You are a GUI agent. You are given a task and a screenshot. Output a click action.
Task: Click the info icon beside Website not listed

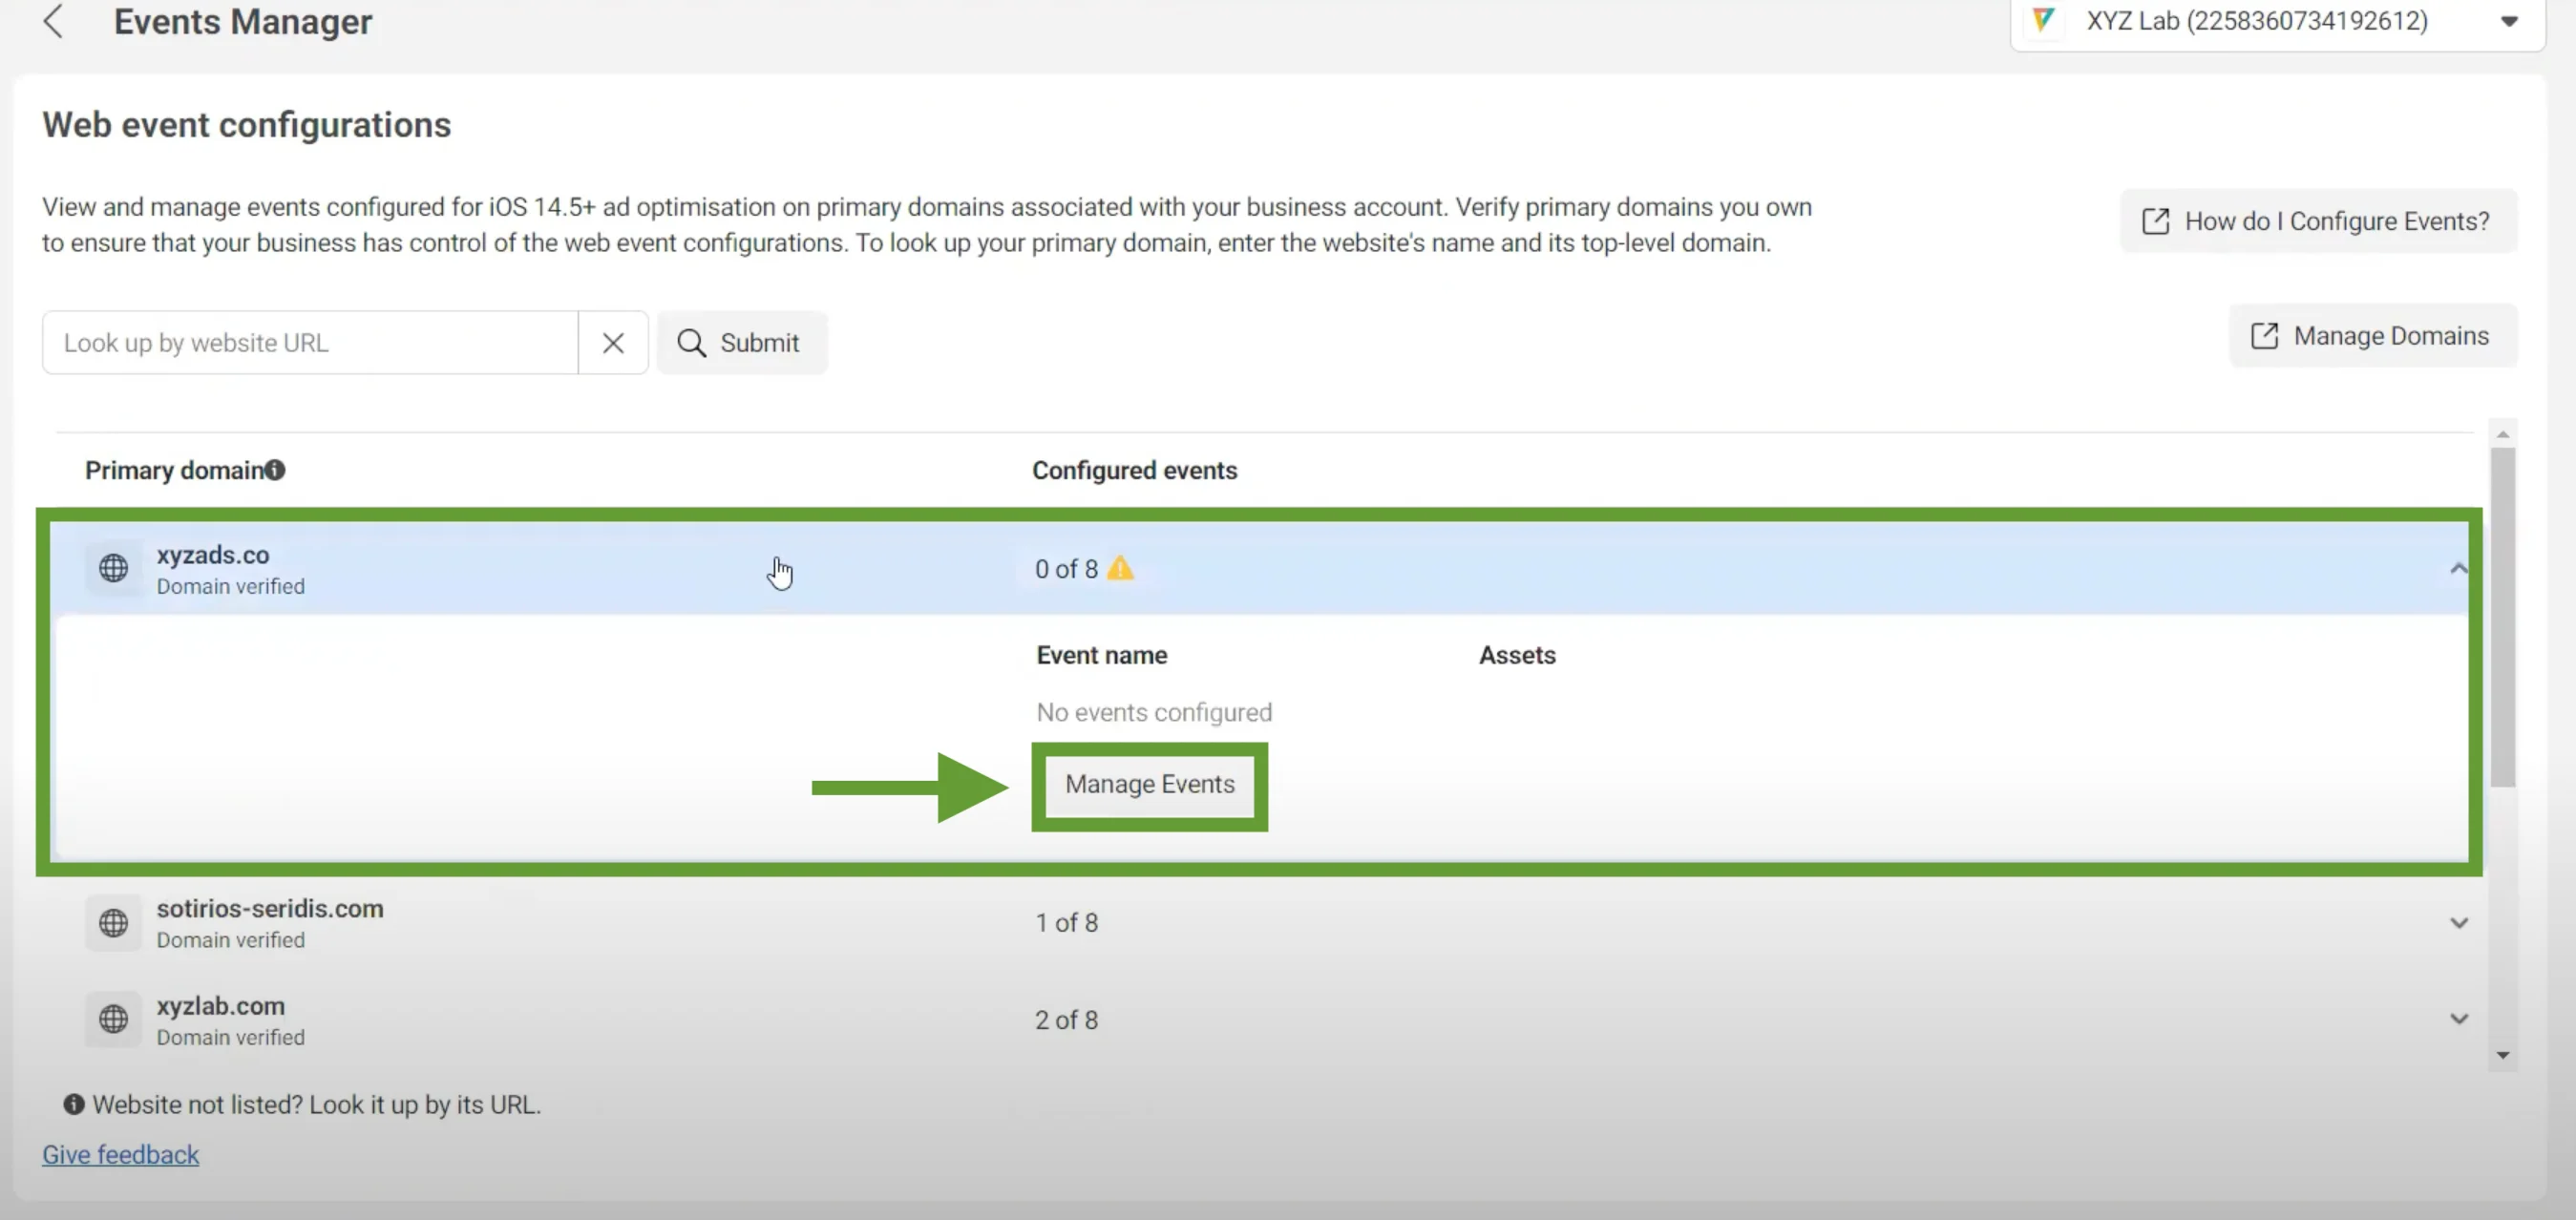click(73, 1104)
